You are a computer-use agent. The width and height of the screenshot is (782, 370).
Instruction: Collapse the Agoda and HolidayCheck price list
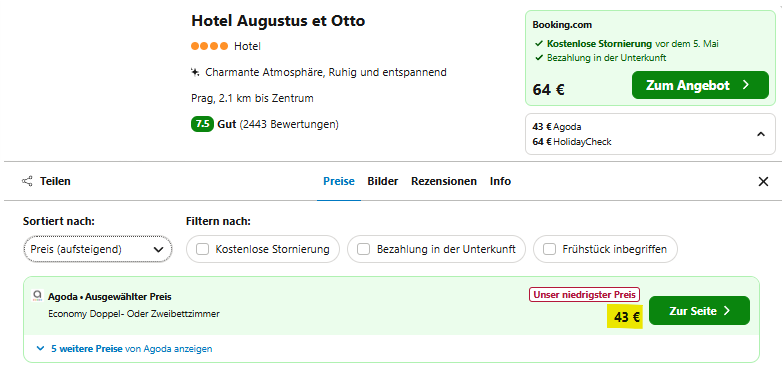click(x=761, y=134)
